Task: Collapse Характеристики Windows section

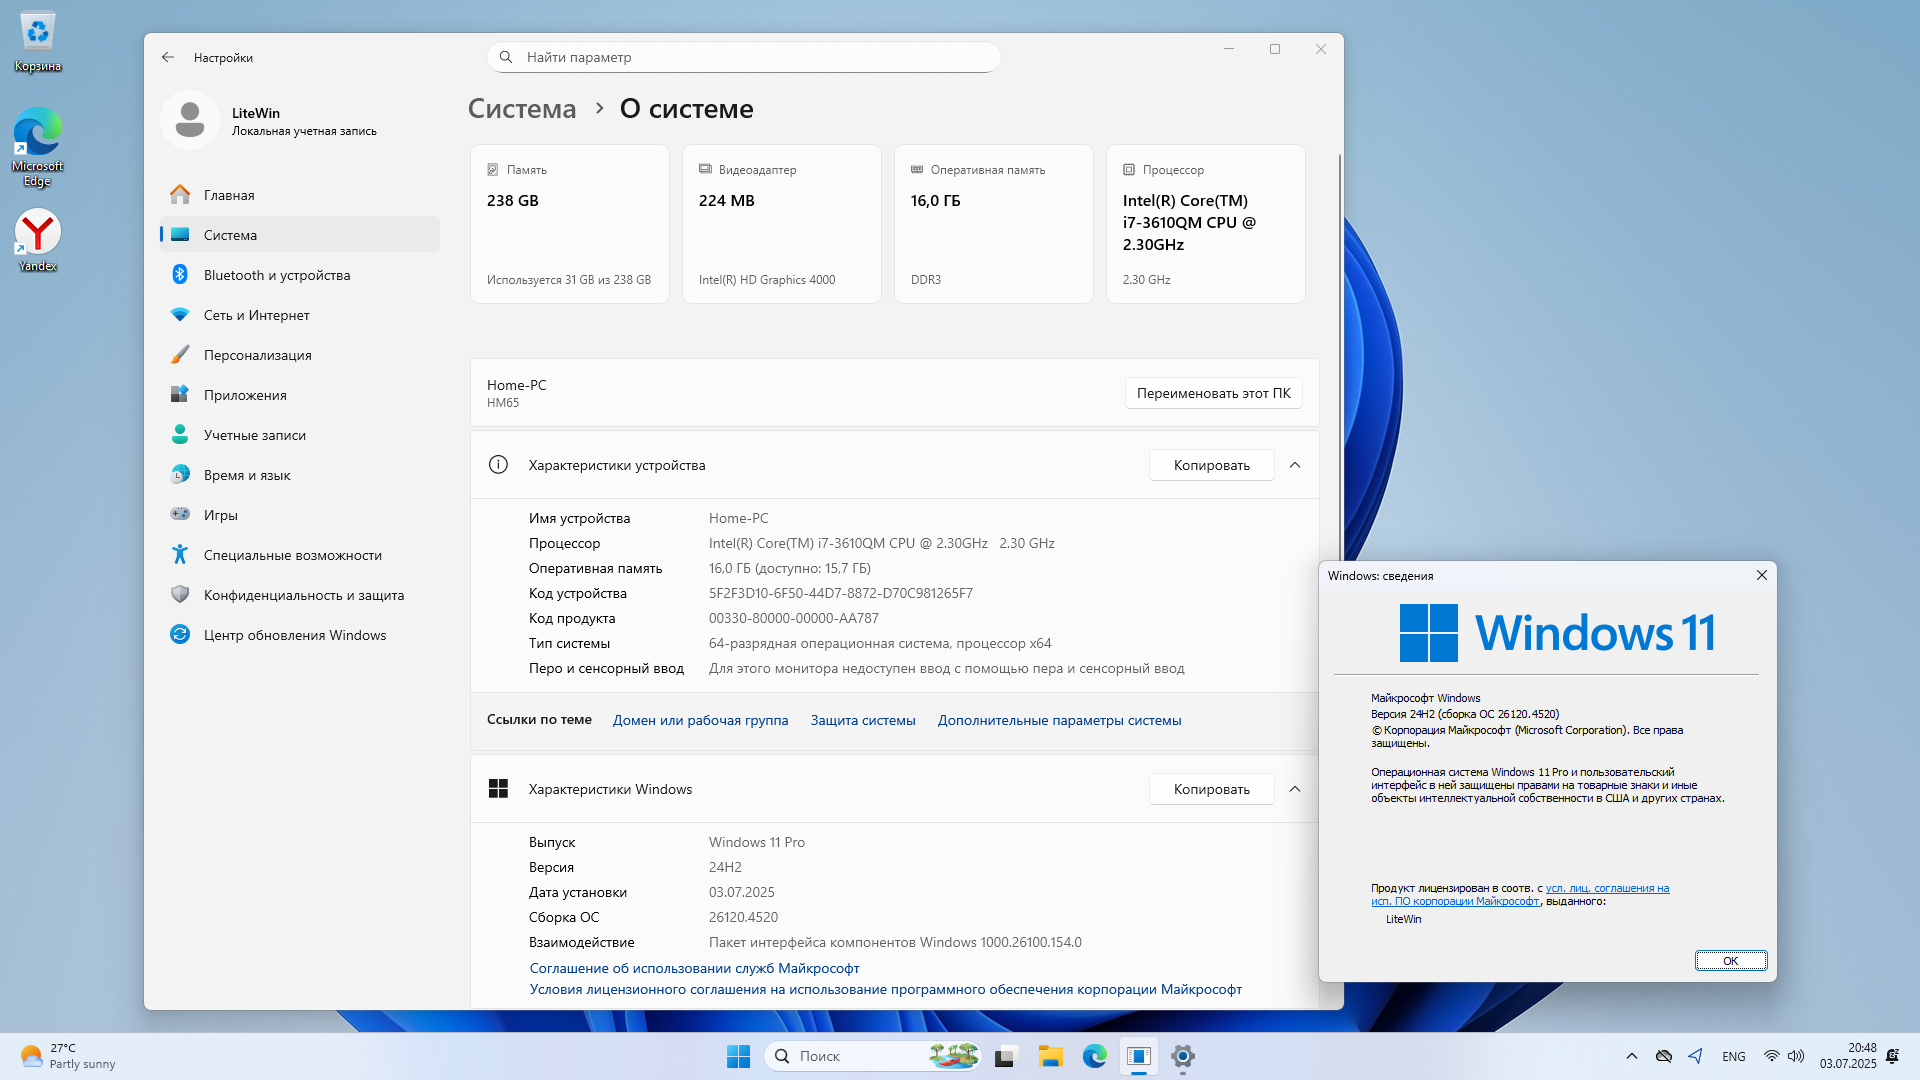Action: point(1295,789)
